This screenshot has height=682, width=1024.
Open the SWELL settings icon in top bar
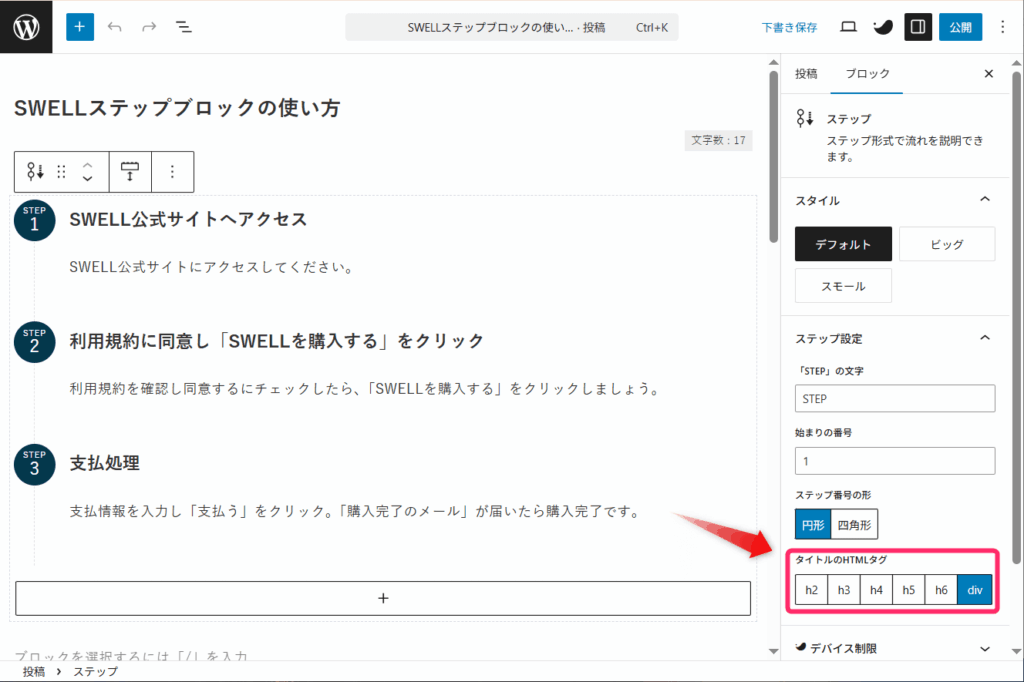click(882, 27)
